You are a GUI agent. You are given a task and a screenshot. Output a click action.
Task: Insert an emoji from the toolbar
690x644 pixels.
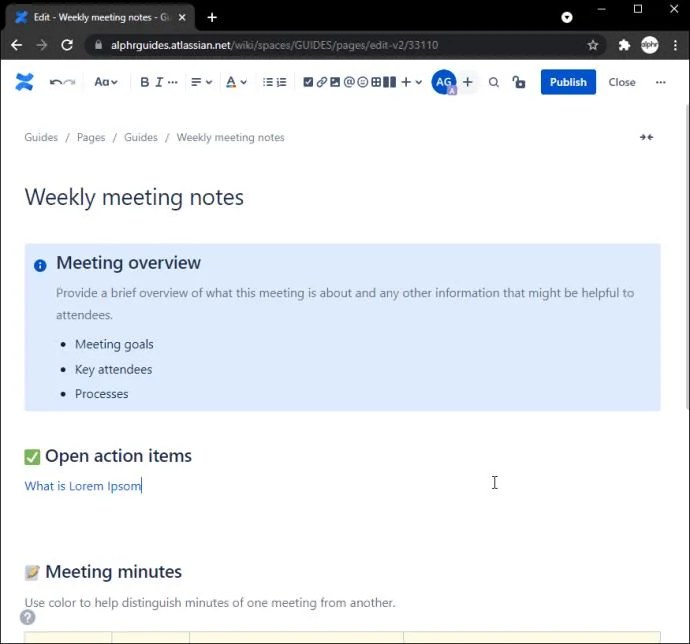363,82
